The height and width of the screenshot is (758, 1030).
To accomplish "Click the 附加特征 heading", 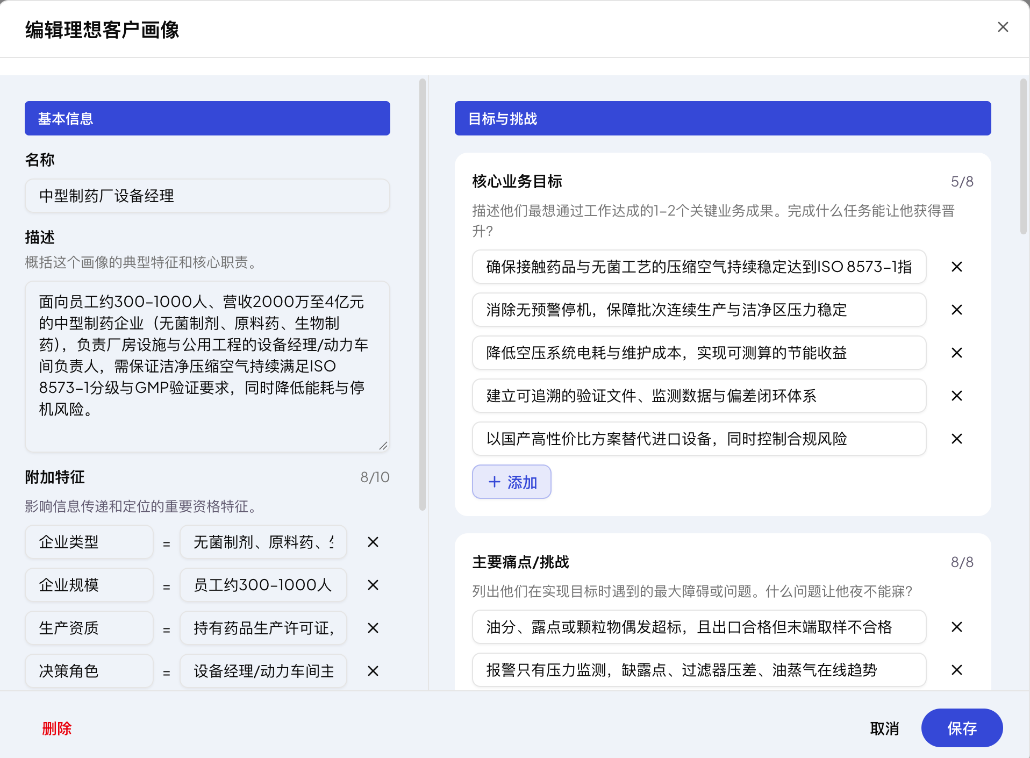I will (x=55, y=477).
